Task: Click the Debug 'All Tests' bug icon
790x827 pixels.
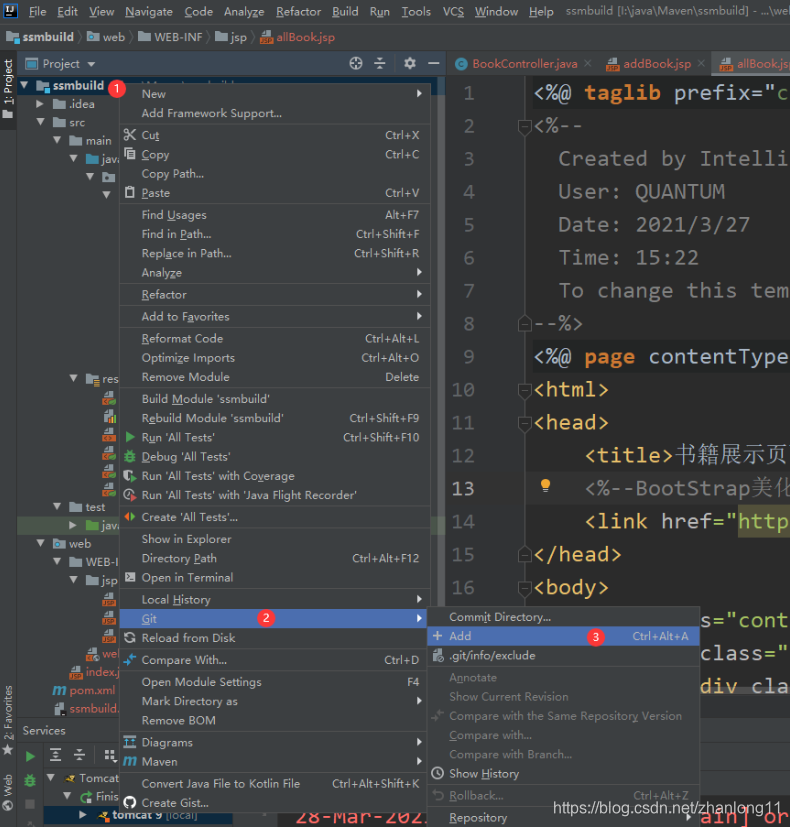Action: 130,457
